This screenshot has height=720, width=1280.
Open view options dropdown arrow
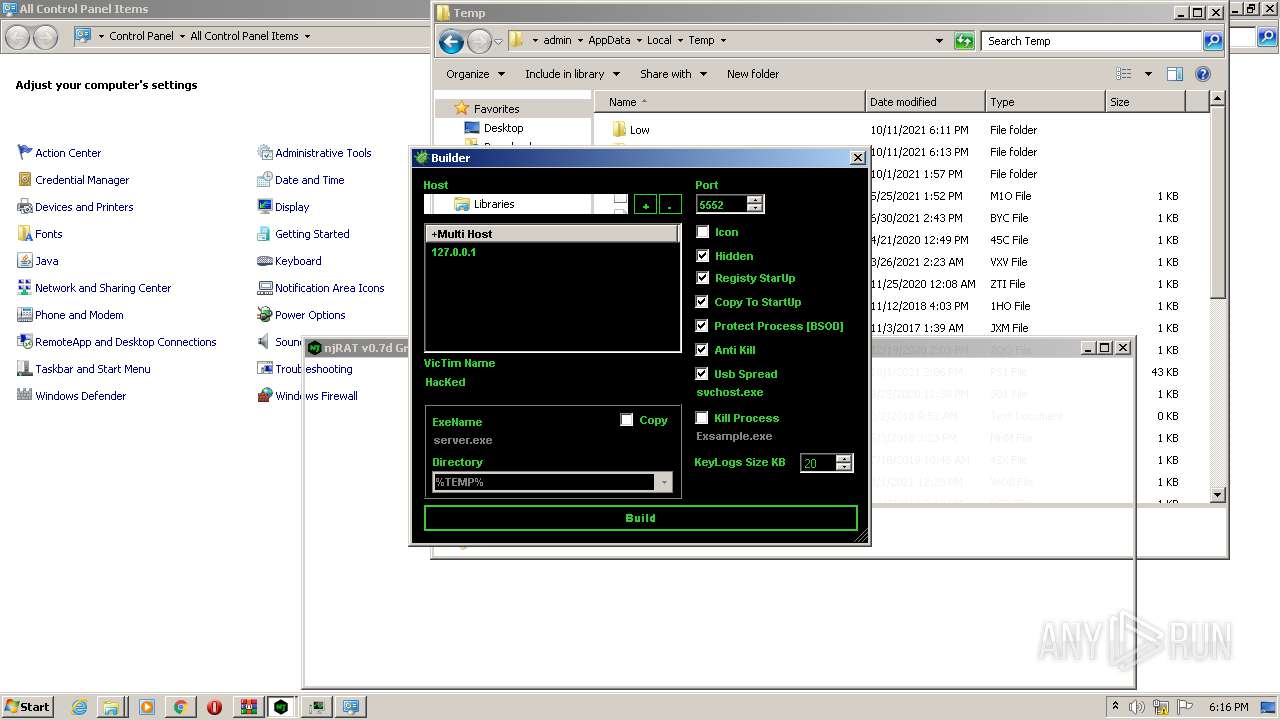1148,74
